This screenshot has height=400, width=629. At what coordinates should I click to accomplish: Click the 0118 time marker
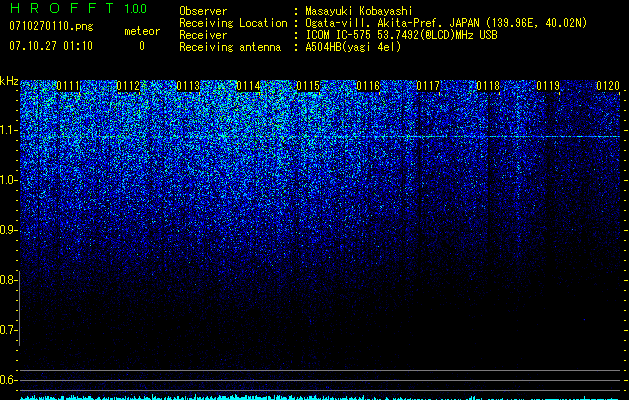point(488,86)
